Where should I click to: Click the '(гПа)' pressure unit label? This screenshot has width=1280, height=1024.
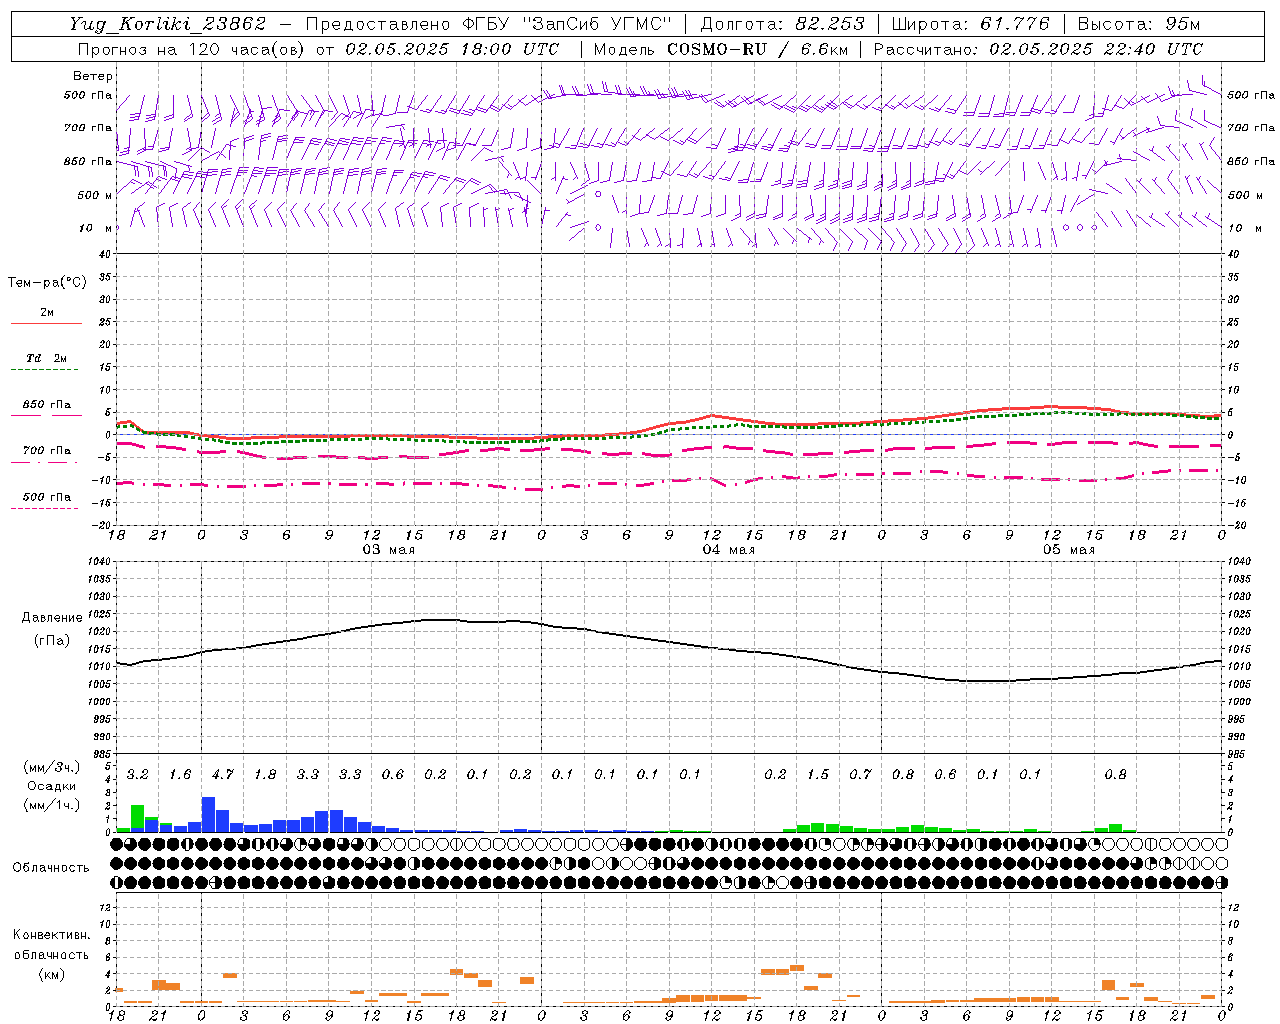tap(52, 641)
